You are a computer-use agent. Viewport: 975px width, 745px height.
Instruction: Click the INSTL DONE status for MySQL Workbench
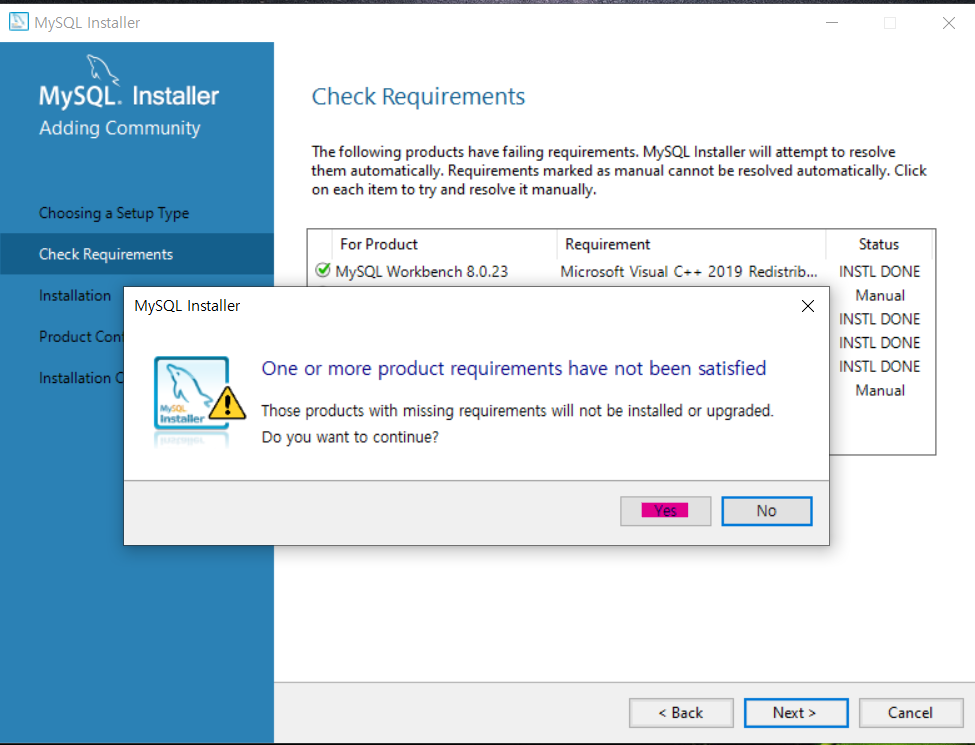(x=879, y=272)
